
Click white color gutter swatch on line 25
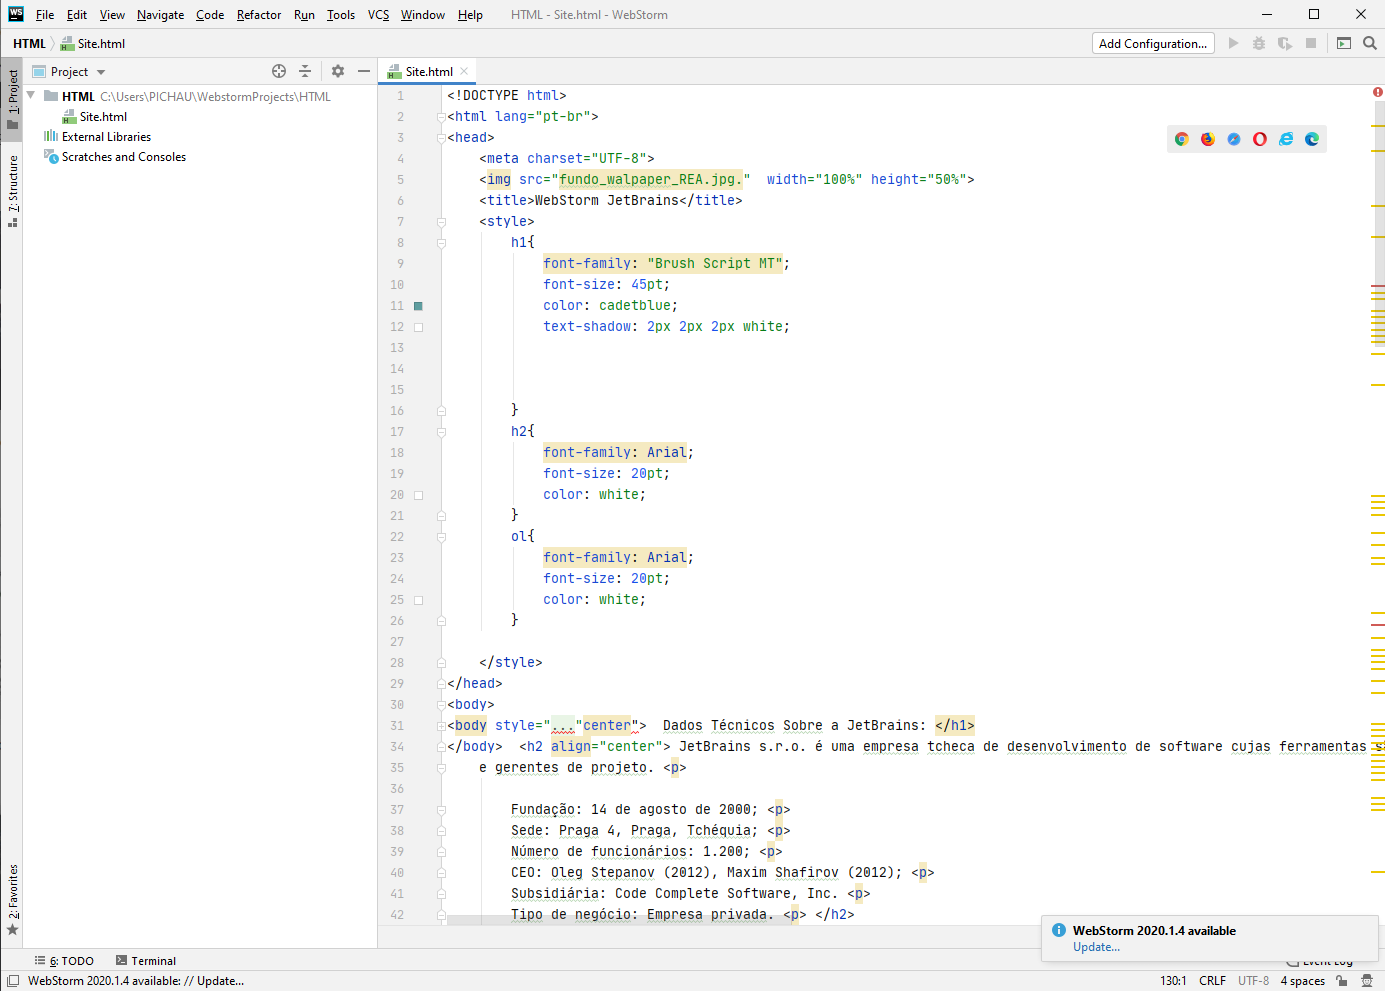click(418, 600)
